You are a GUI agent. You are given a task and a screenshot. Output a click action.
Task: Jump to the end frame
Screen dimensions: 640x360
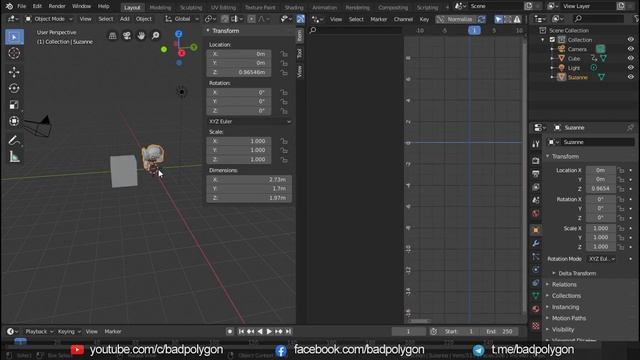point(288,331)
